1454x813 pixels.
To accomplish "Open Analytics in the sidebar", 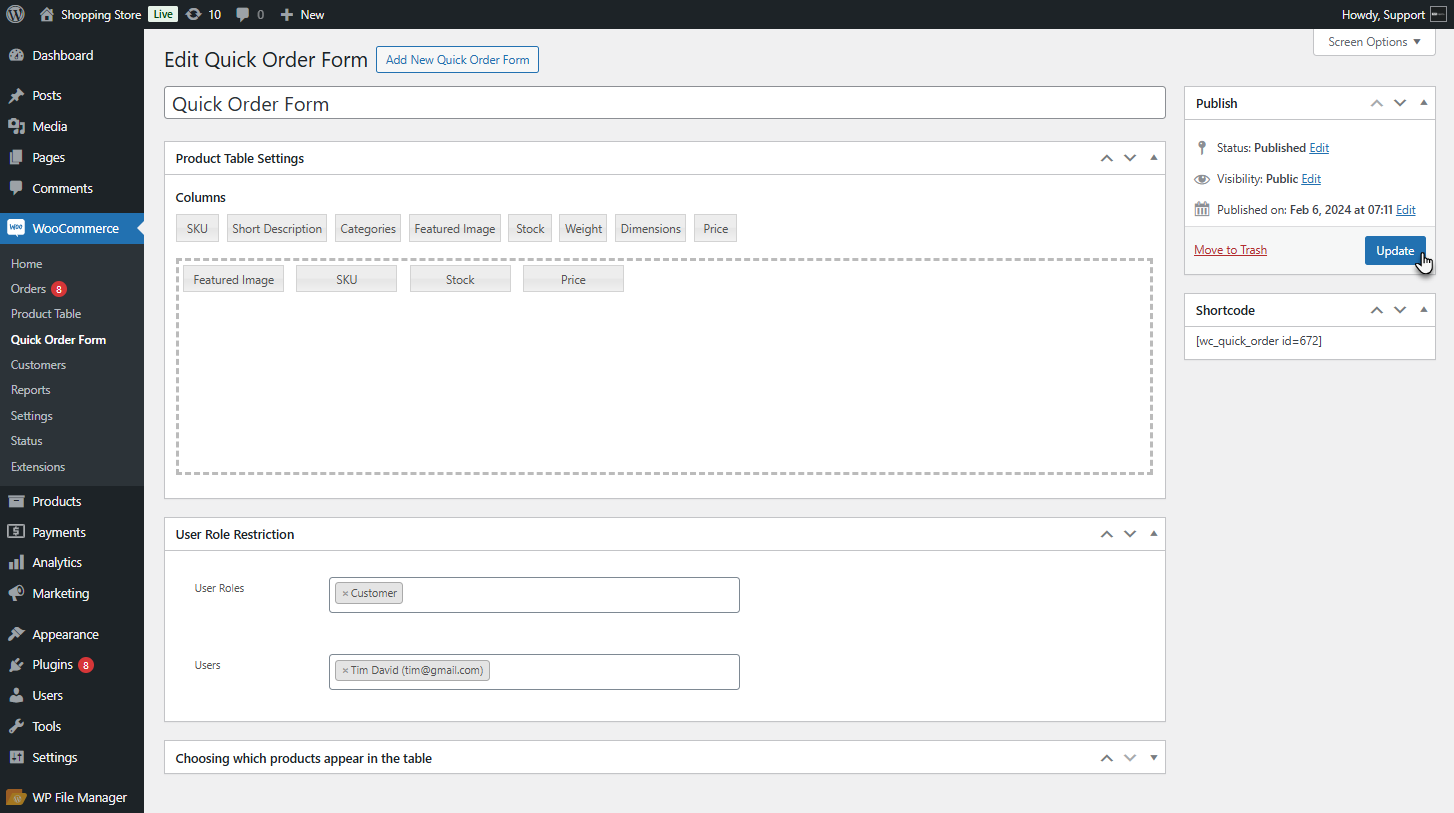I will coord(57,563).
